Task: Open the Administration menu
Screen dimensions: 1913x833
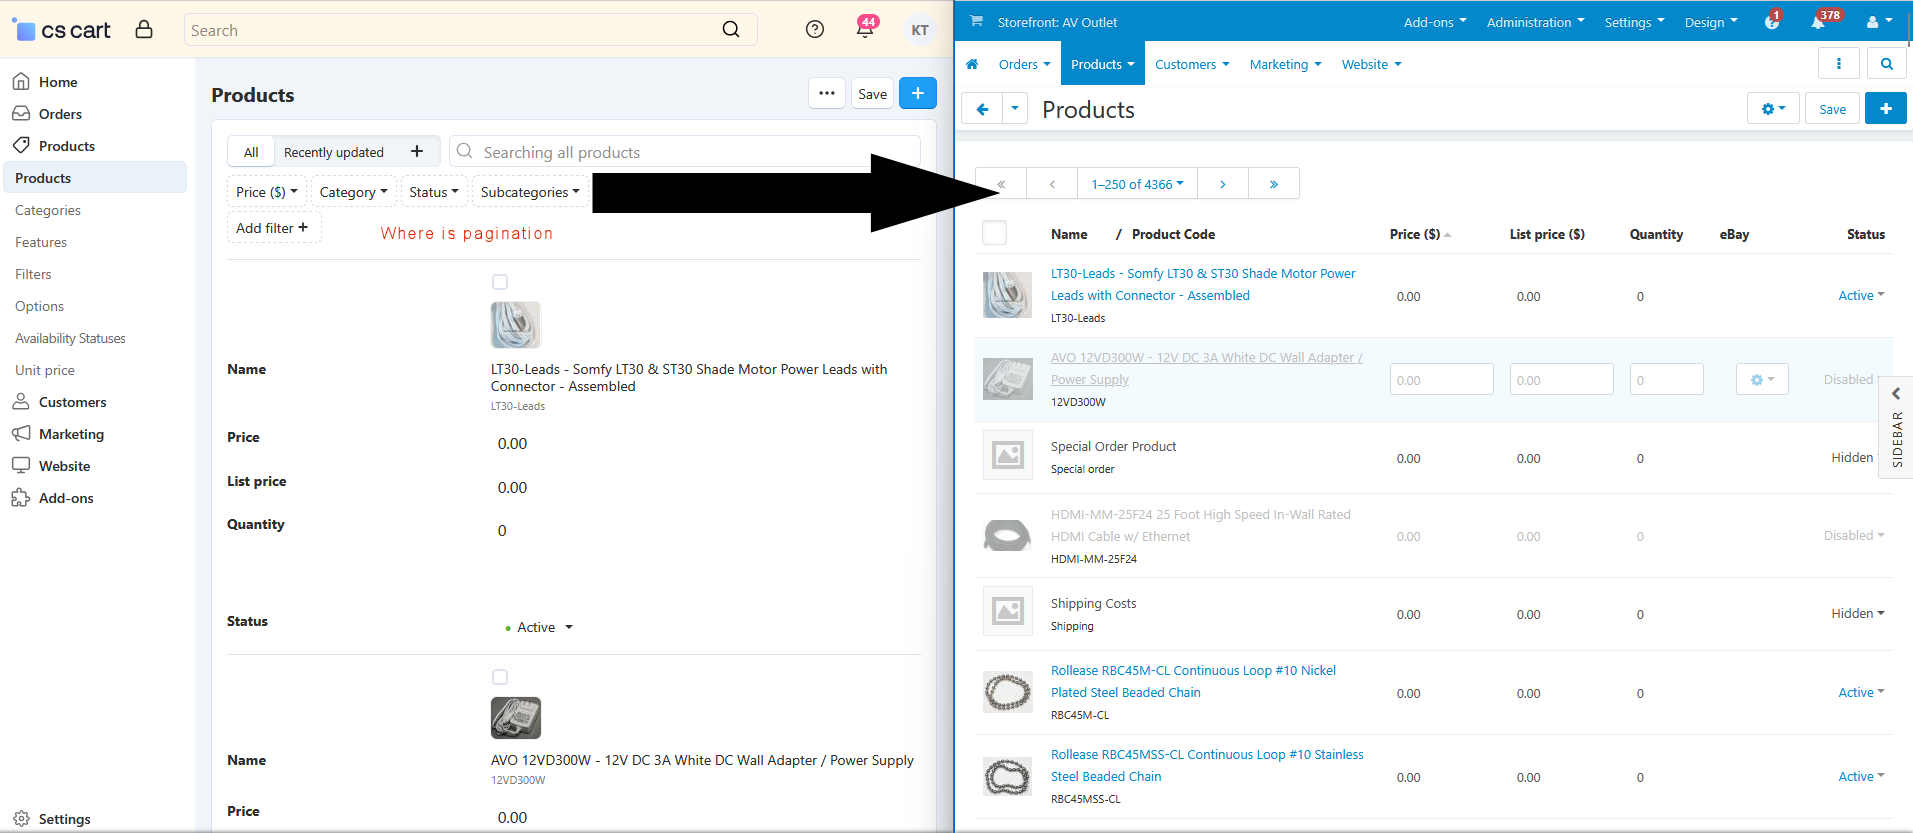Action: pyautogui.click(x=1535, y=21)
